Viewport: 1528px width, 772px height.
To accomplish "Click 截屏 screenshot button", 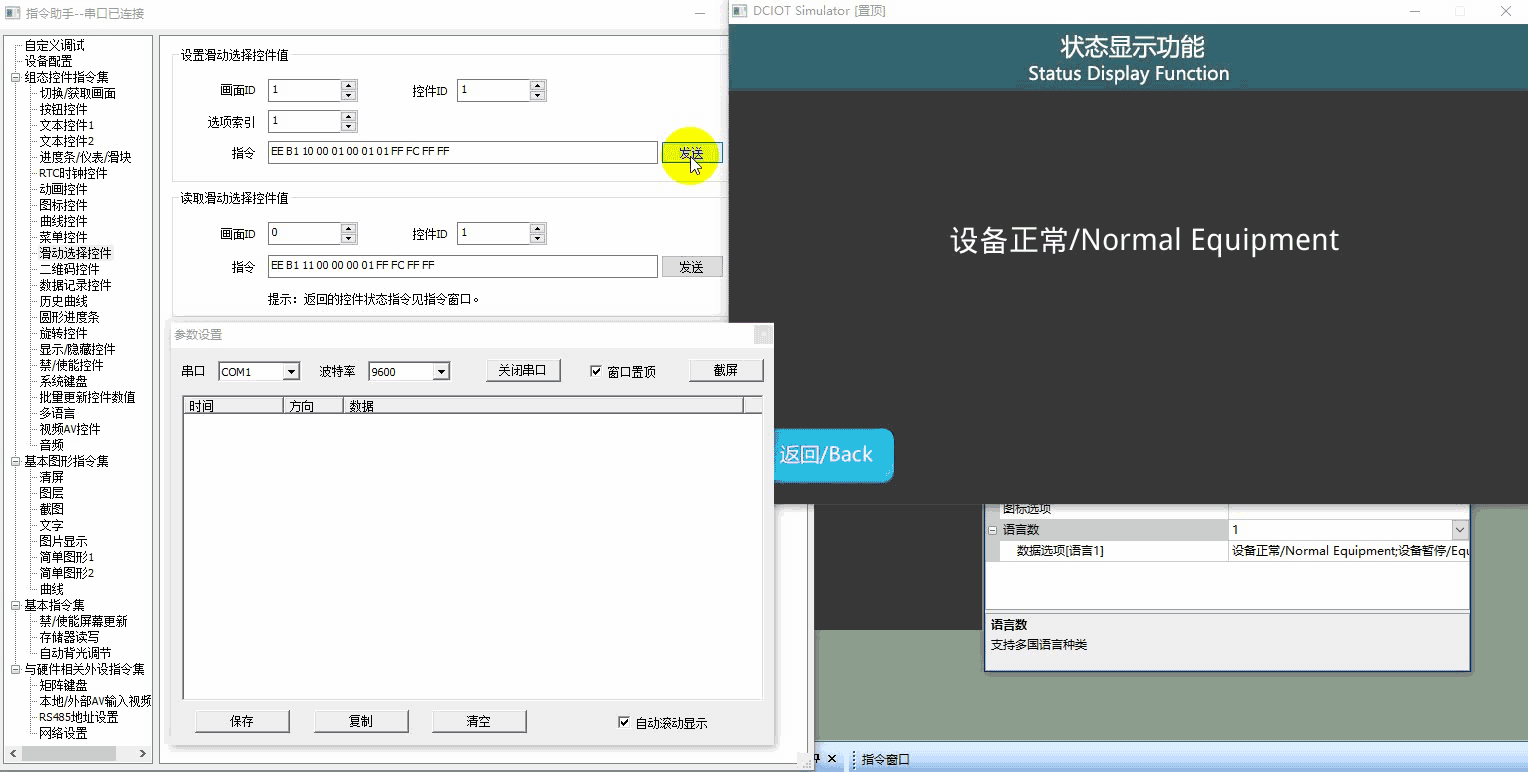I will point(725,370).
